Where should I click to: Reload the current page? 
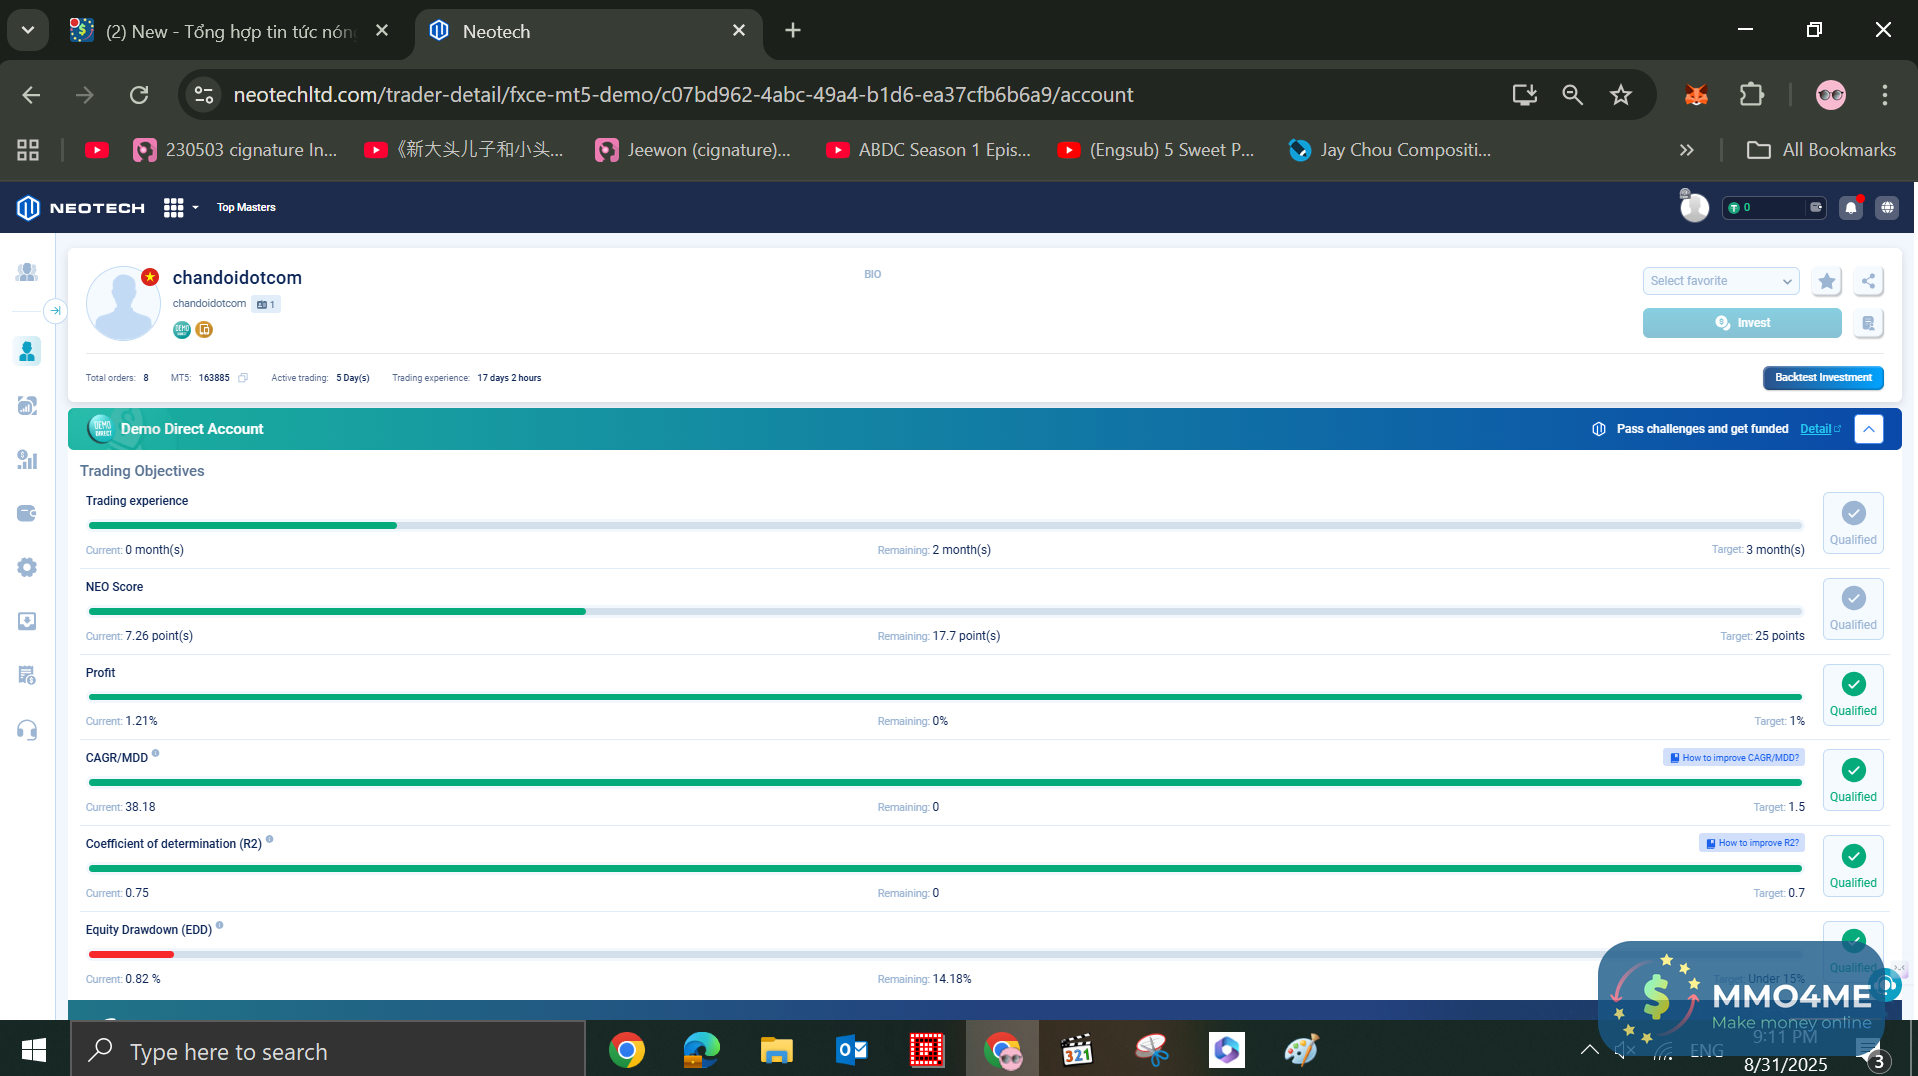(139, 95)
